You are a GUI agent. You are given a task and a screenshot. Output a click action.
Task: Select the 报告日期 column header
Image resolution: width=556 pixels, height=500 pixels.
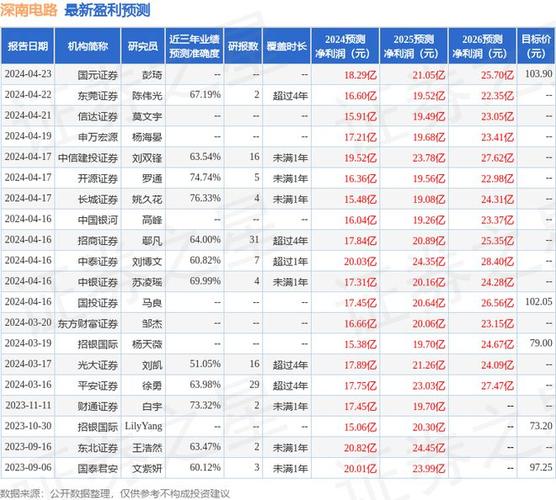28,46
